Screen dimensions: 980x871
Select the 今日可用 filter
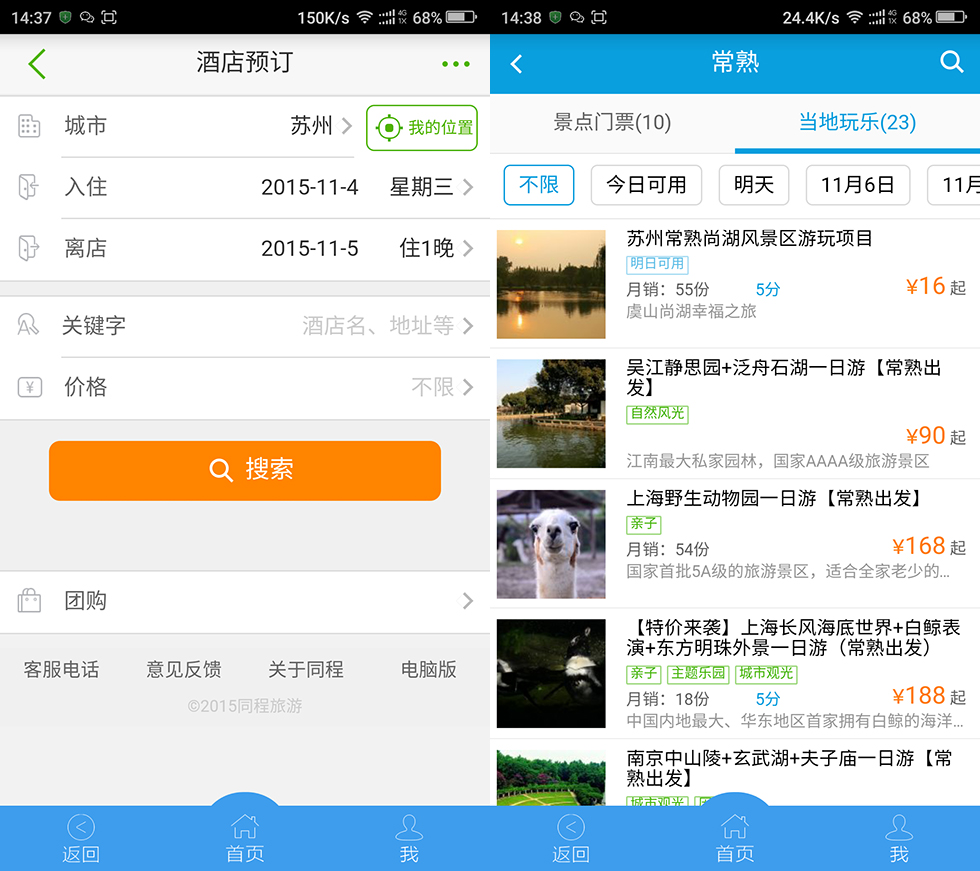[x=646, y=185]
